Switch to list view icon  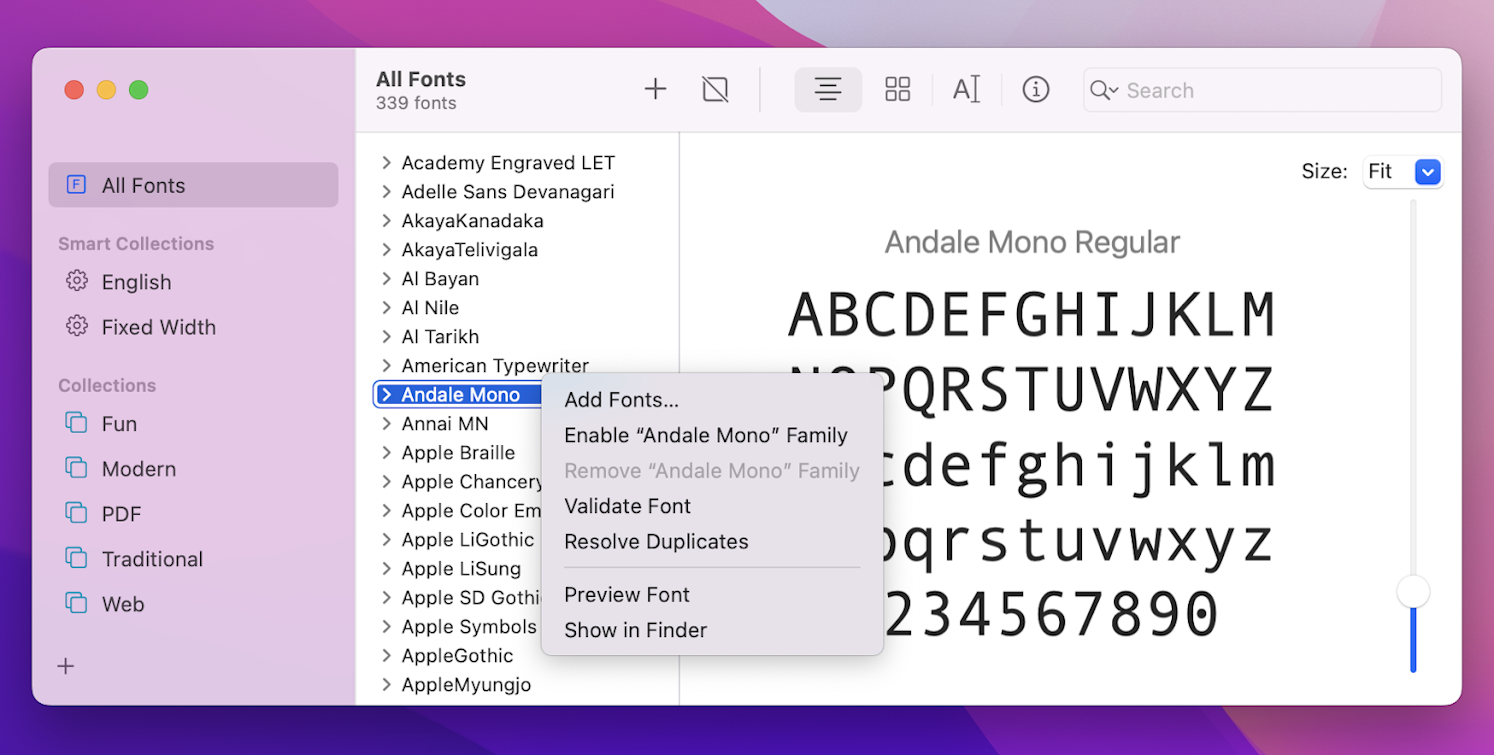[x=828, y=89]
